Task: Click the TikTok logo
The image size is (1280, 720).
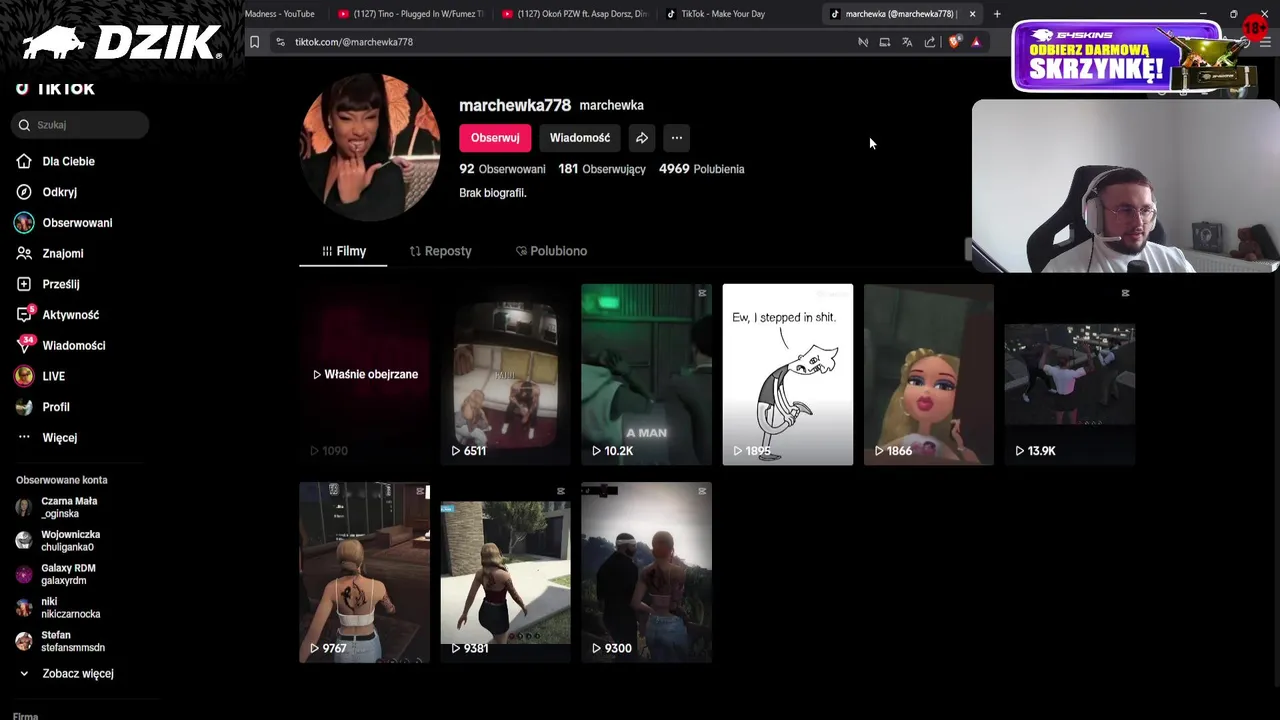Action: [55, 88]
